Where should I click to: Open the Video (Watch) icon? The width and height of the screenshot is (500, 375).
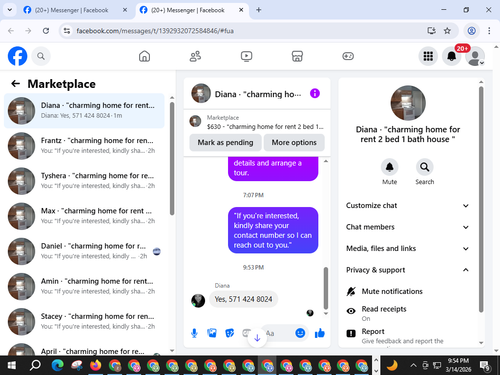pos(246,56)
